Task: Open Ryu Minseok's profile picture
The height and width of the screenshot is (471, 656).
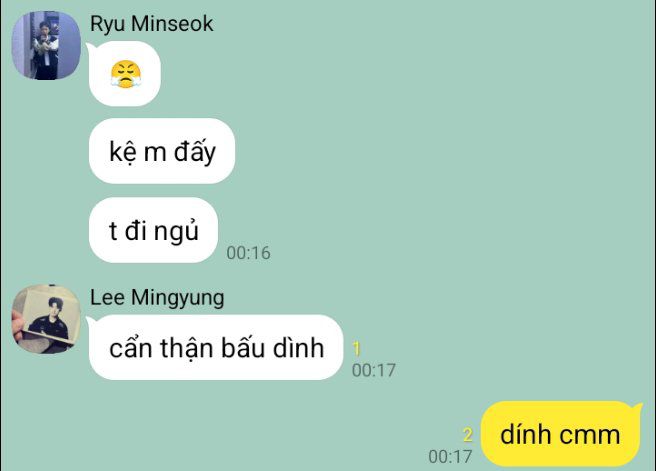Action: click(x=46, y=45)
